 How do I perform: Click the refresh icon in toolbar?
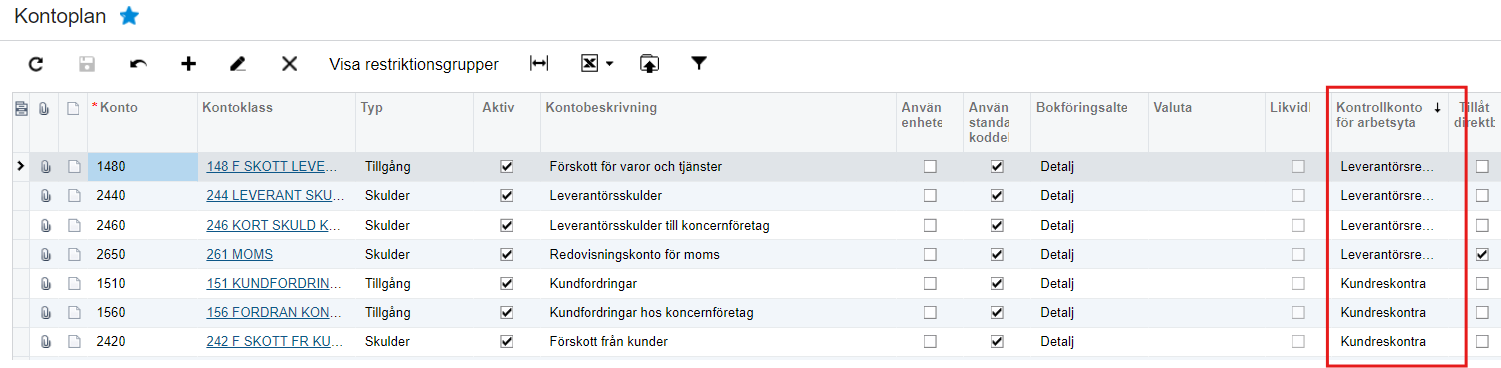point(36,64)
